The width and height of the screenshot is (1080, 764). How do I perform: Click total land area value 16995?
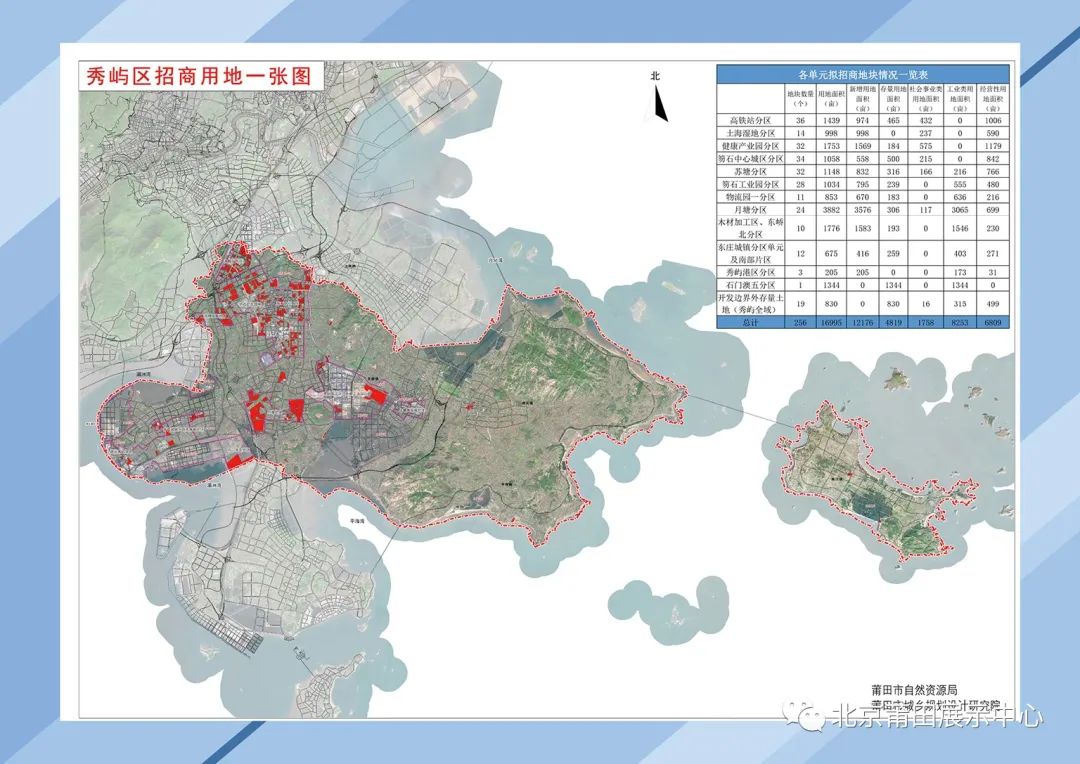tap(829, 323)
